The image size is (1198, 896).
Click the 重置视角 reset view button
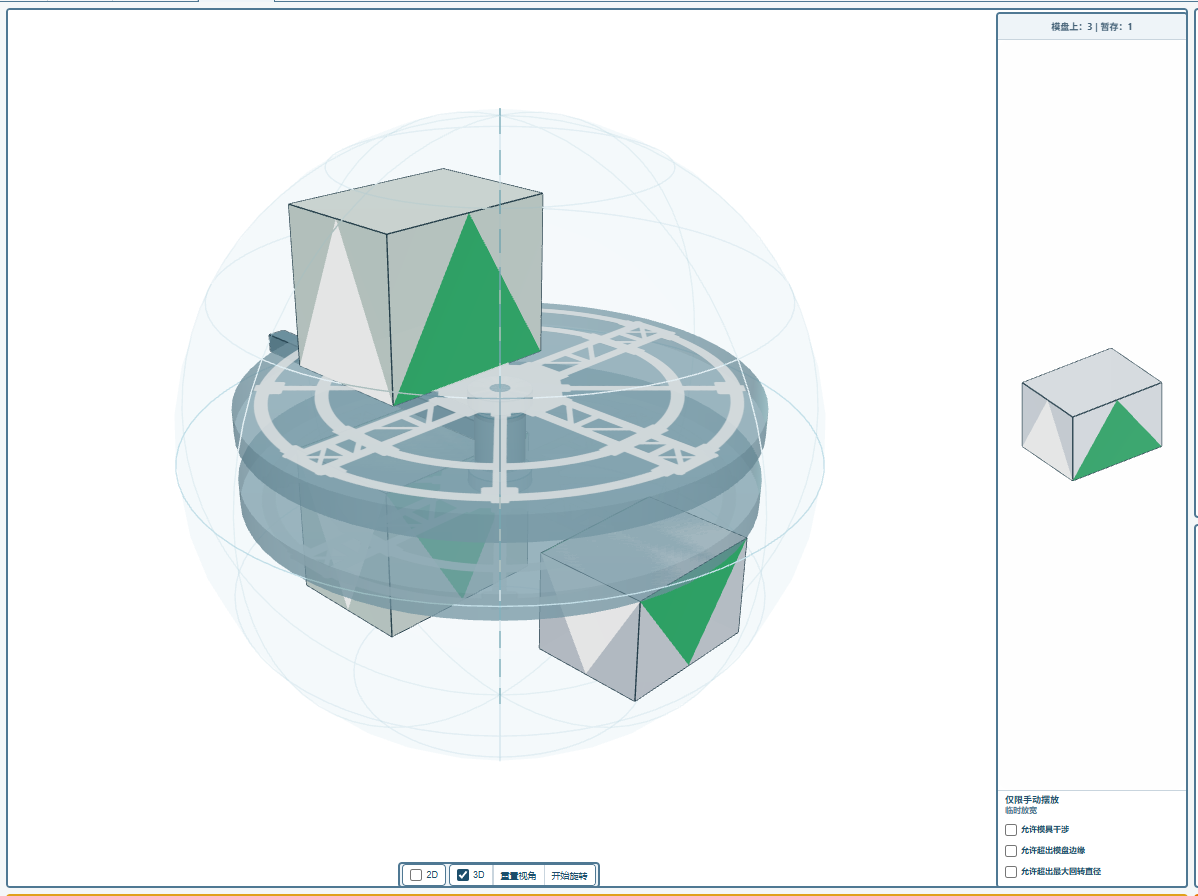pyautogui.click(x=518, y=875)
